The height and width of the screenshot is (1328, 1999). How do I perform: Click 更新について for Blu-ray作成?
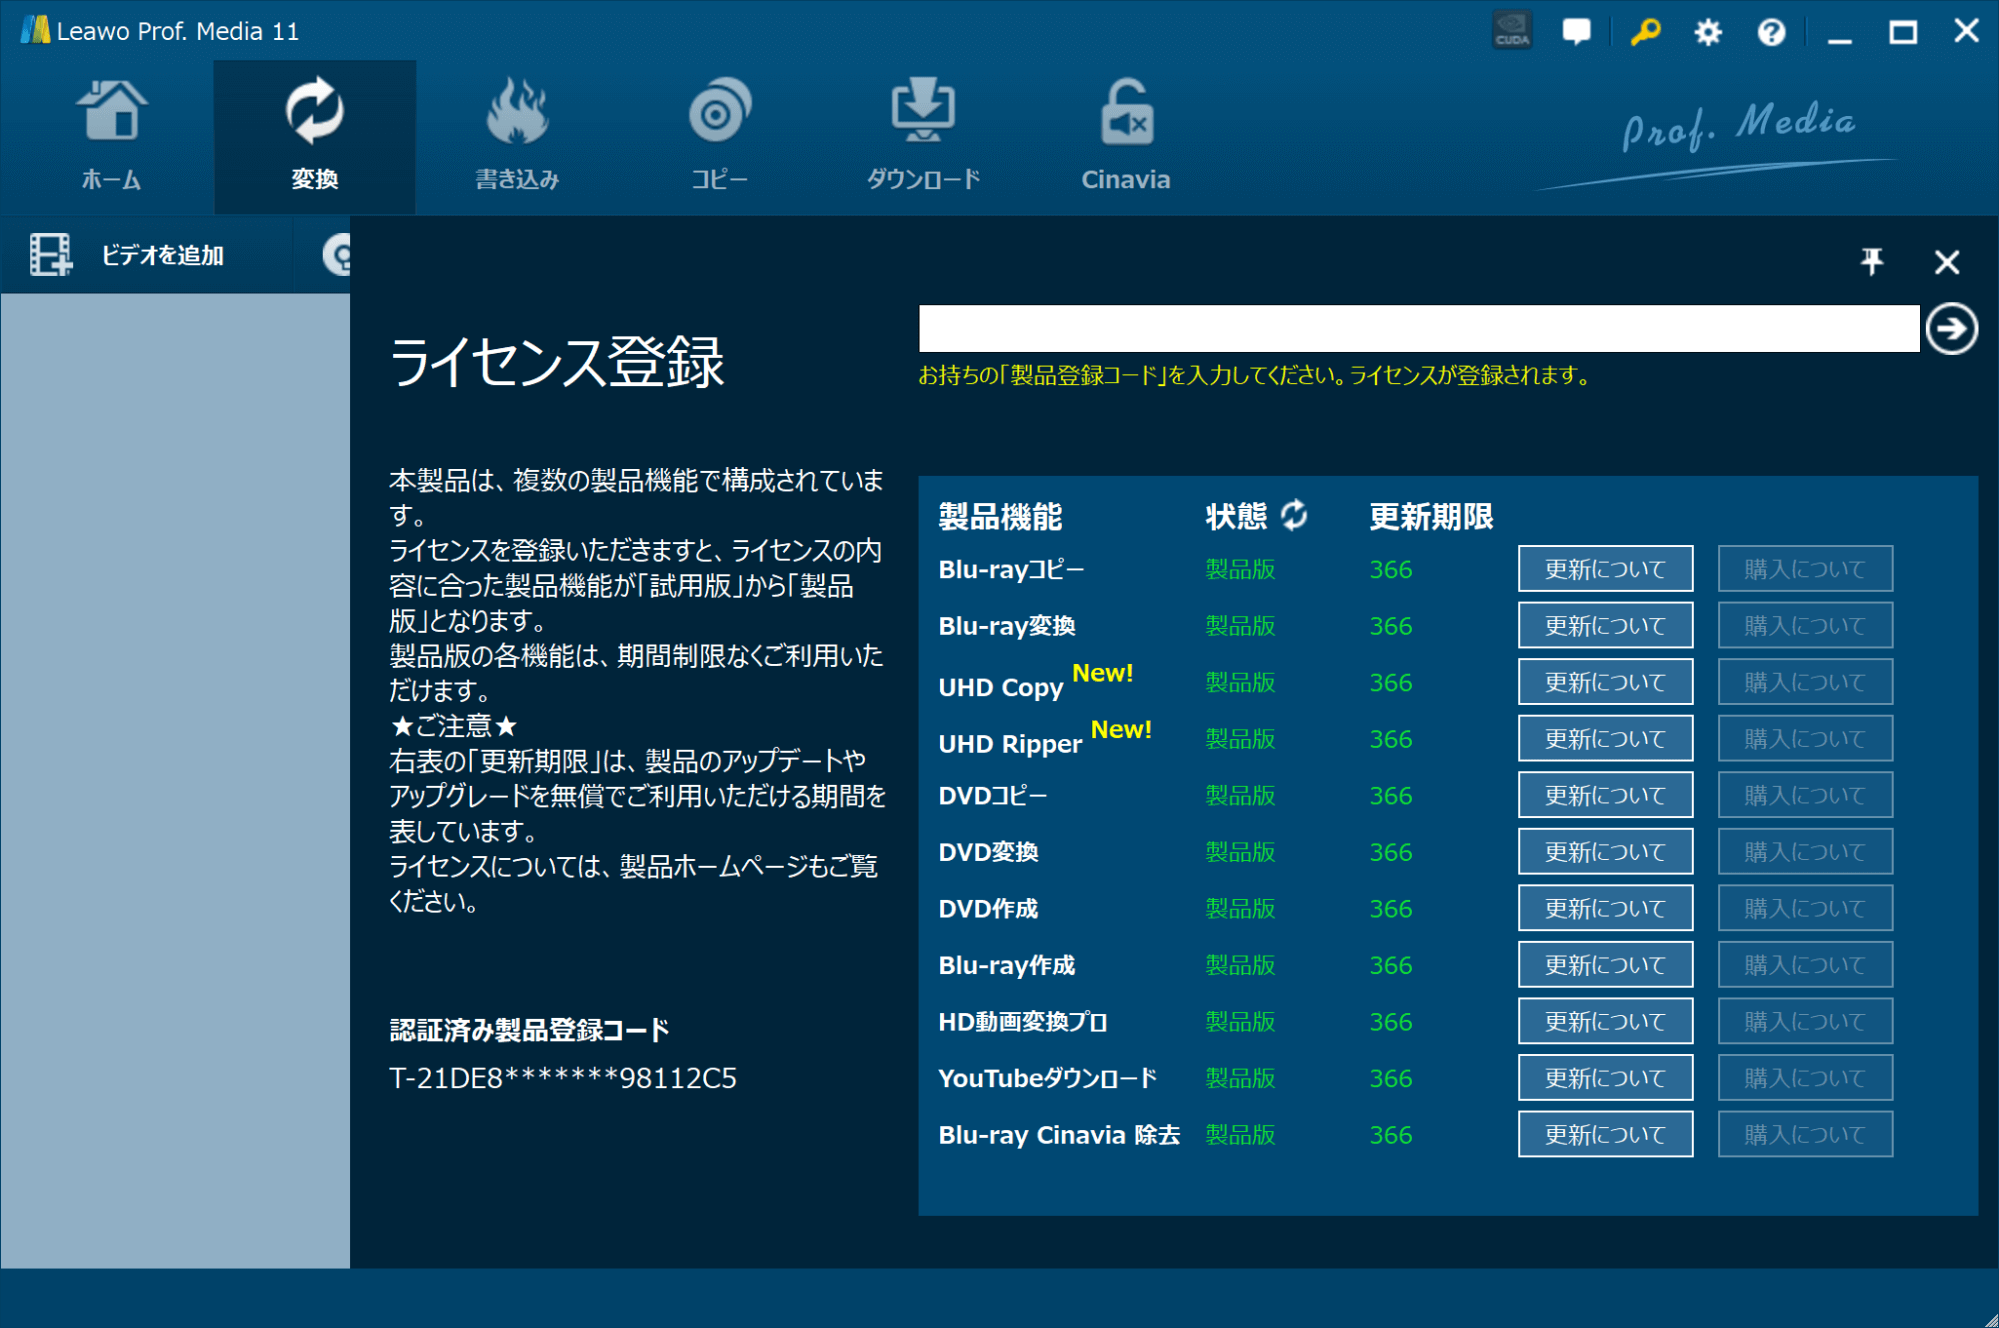[x=1605, y=964]
